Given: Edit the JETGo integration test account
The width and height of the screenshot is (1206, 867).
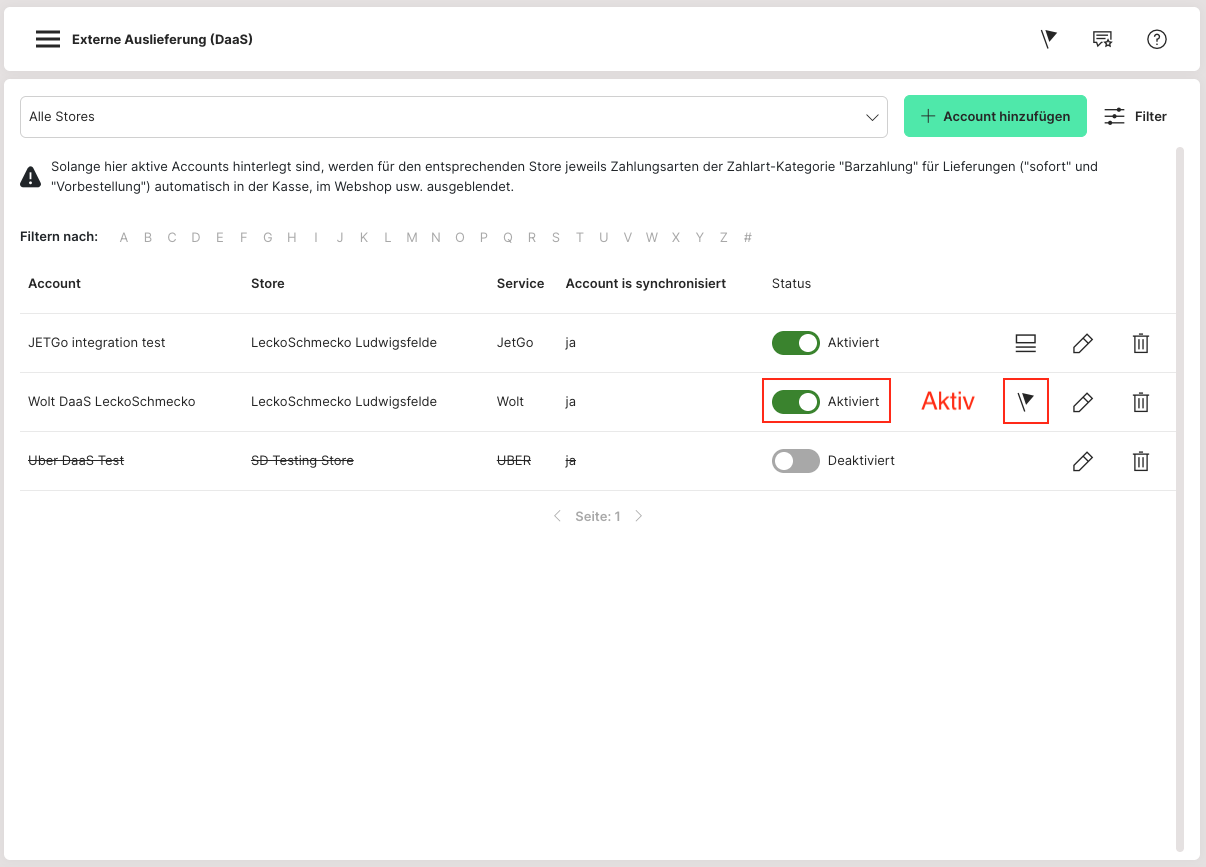Looking at the screenshot, I should (1082, 343).
